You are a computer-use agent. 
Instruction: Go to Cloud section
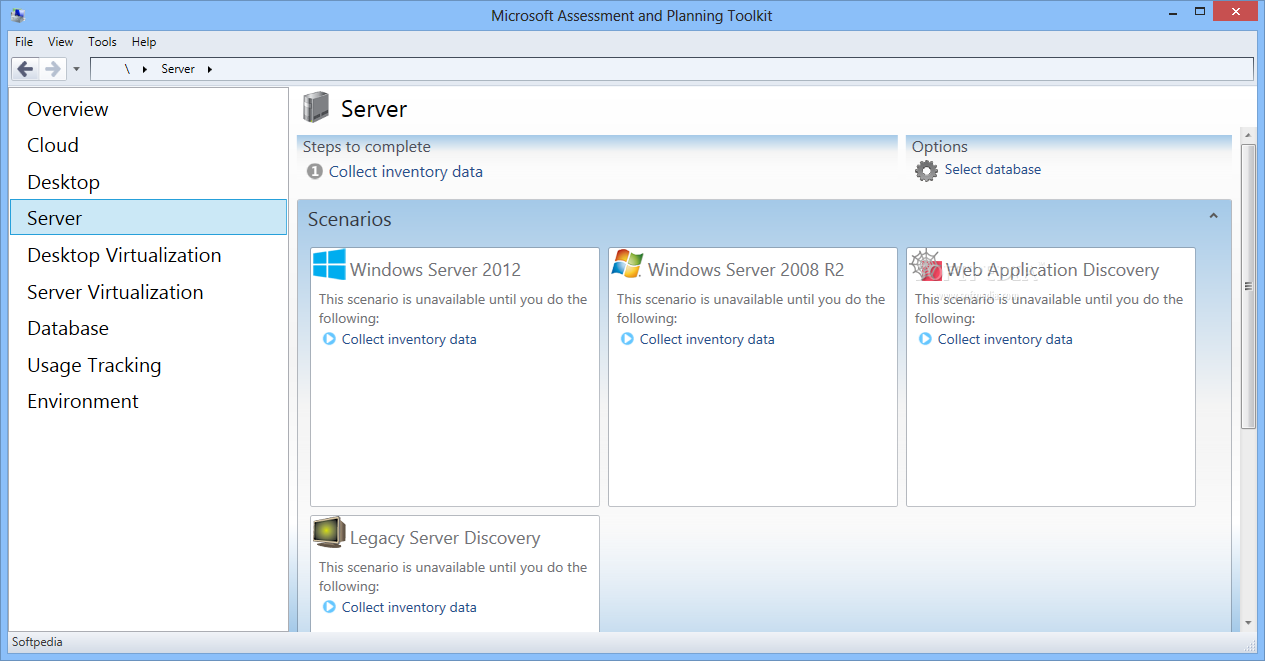click(148, 145)
